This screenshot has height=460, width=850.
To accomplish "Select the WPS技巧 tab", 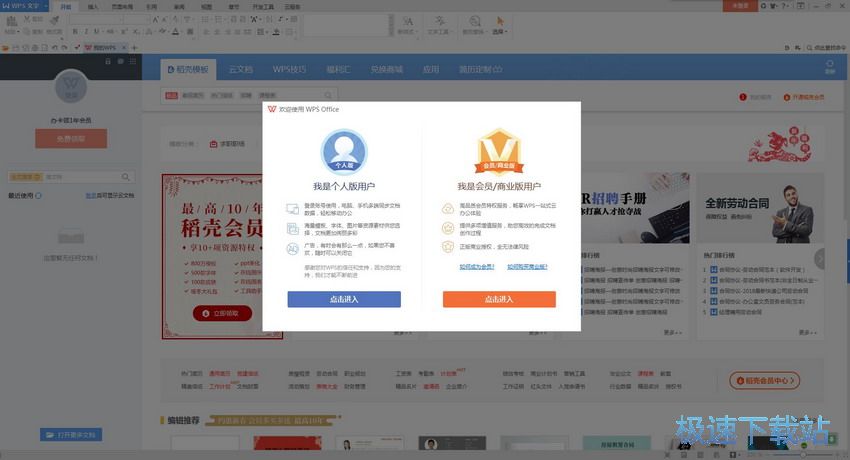I will click(x=289, y=69).
